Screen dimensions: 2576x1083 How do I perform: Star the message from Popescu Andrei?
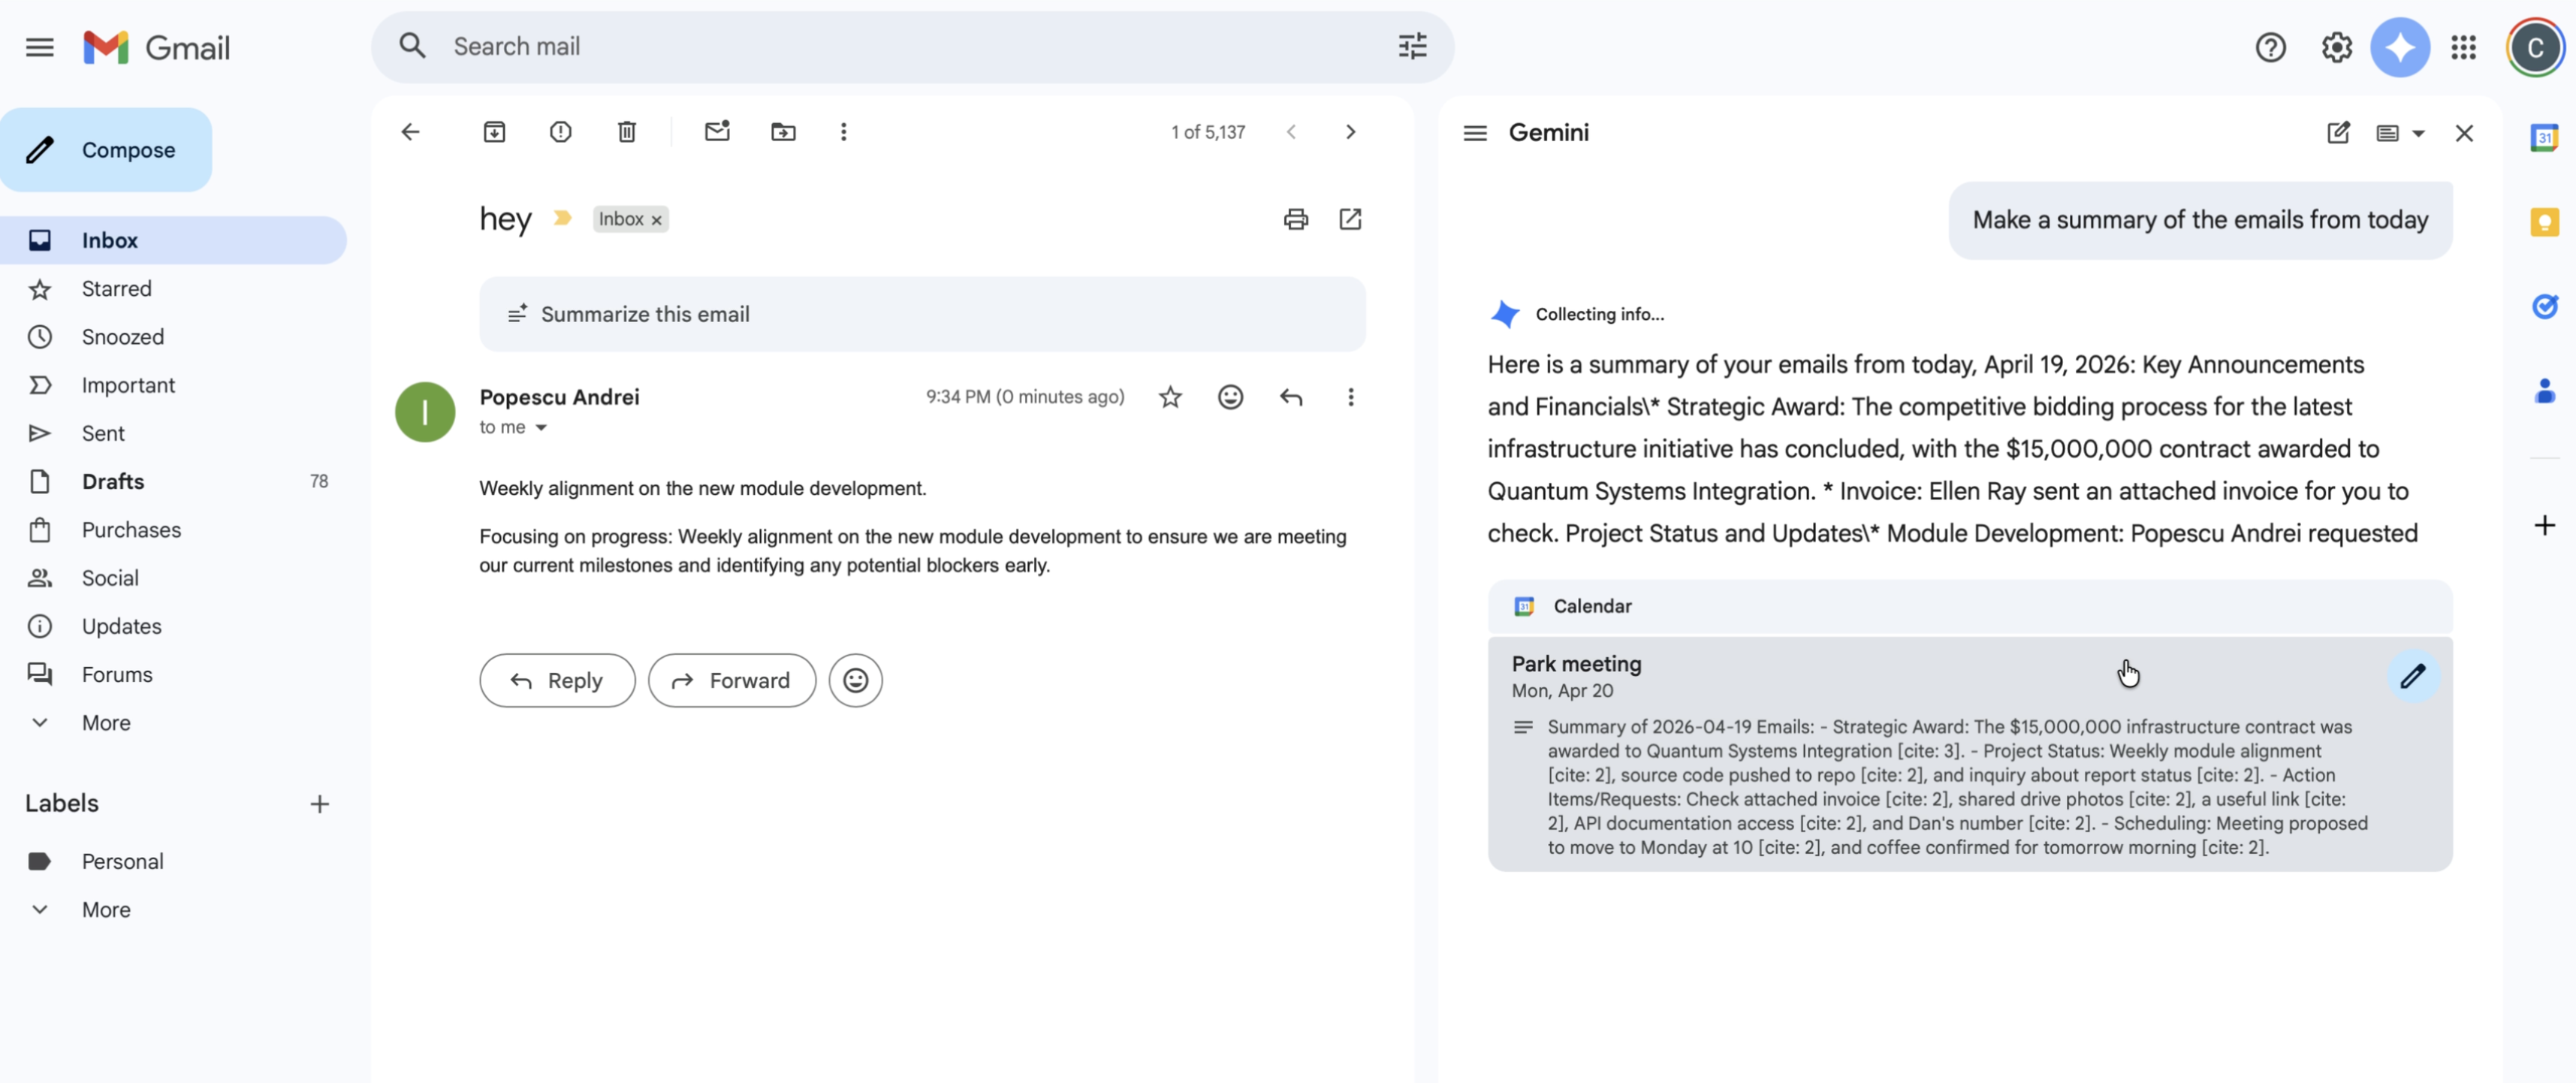pos(1170,397)
